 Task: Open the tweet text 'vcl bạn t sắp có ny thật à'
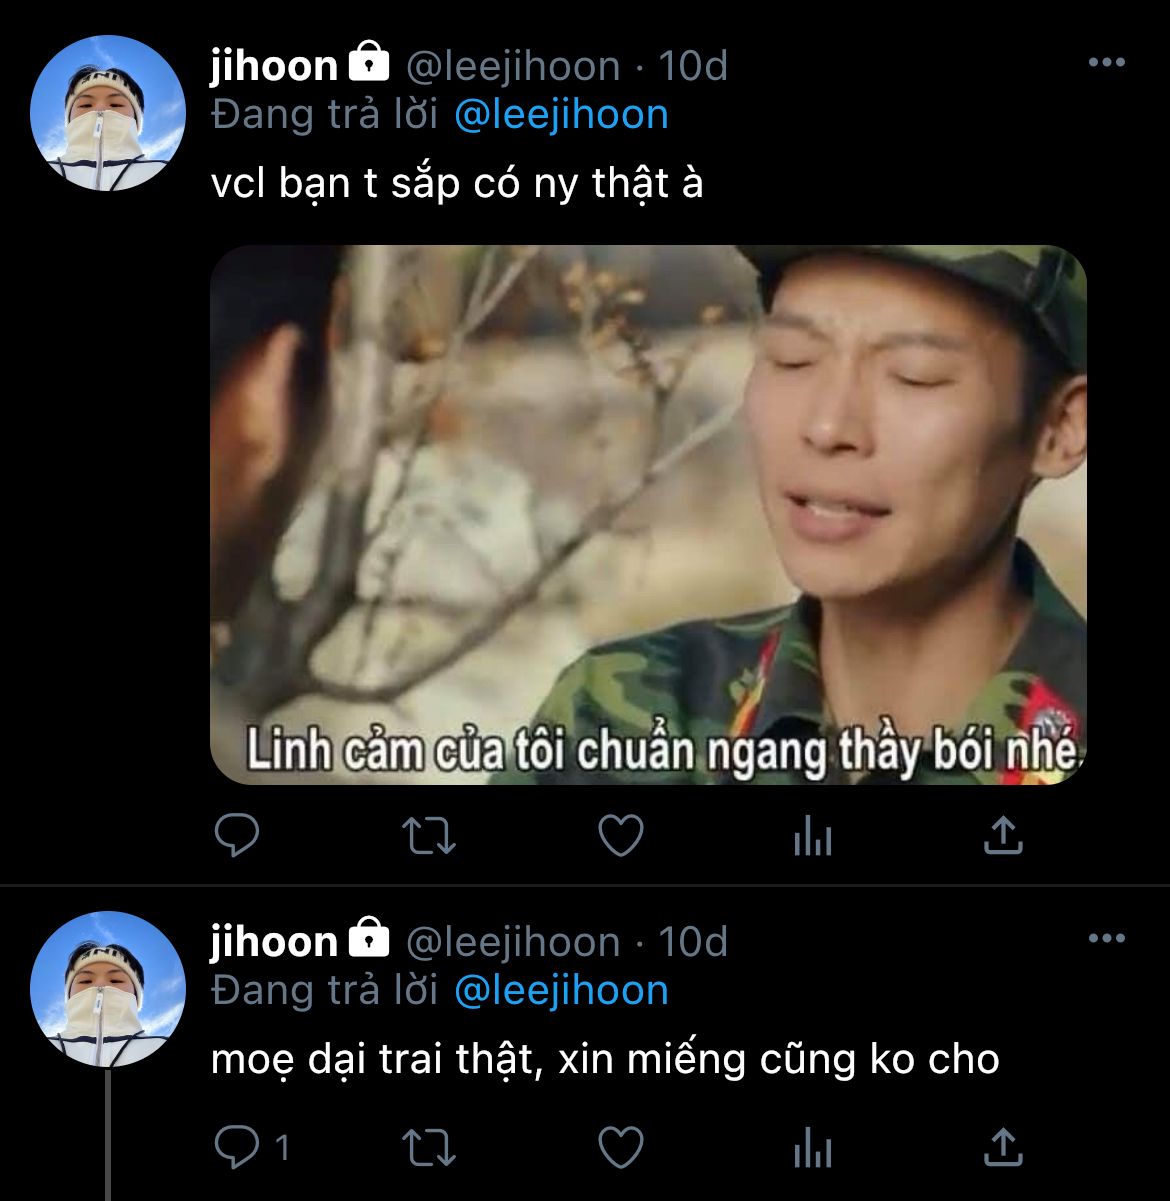click(457, 184)
